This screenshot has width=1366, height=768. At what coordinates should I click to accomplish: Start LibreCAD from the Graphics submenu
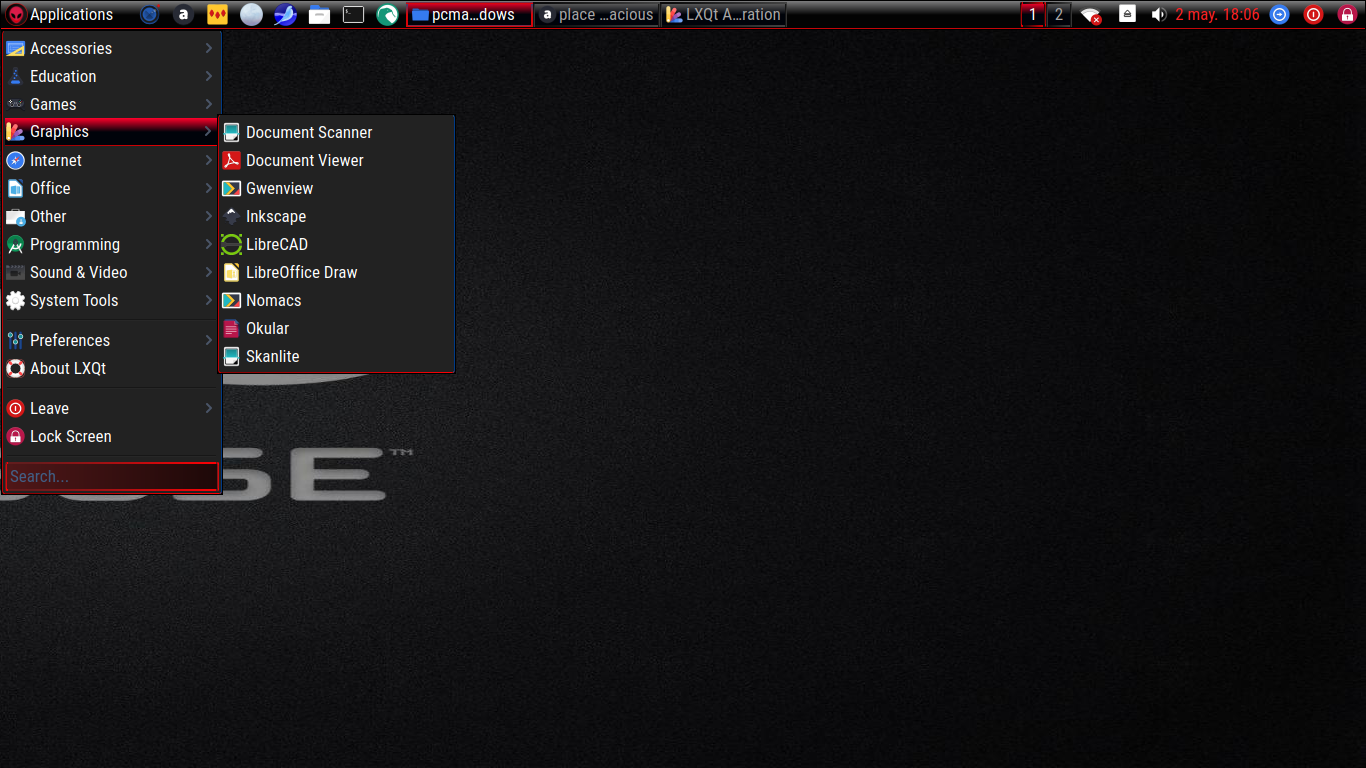(x=336, y=244)
